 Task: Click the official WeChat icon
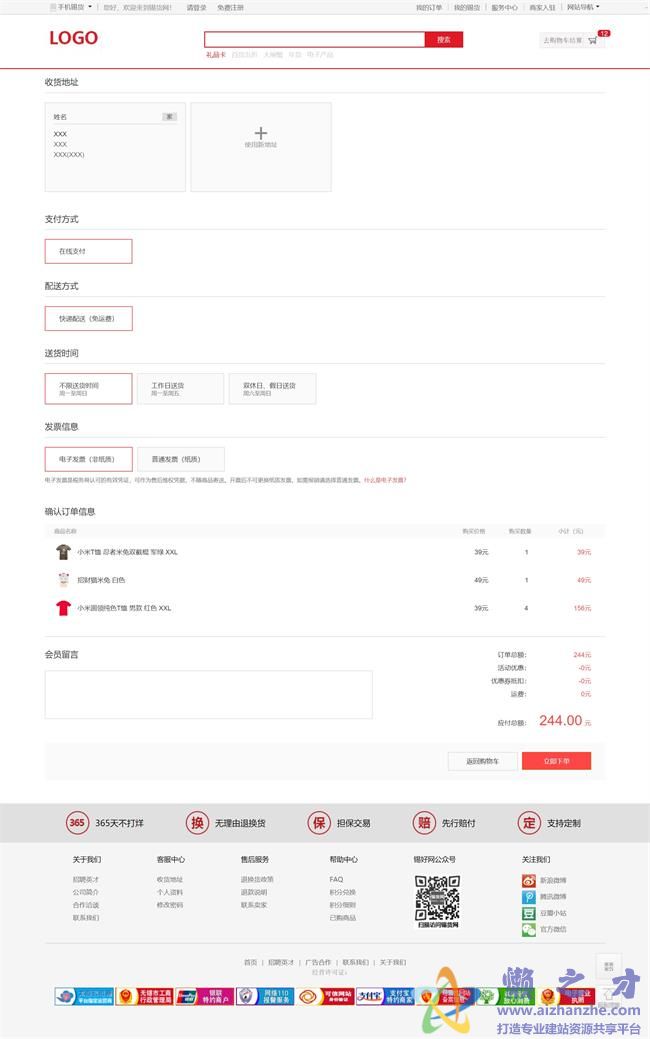click(529, 929)
